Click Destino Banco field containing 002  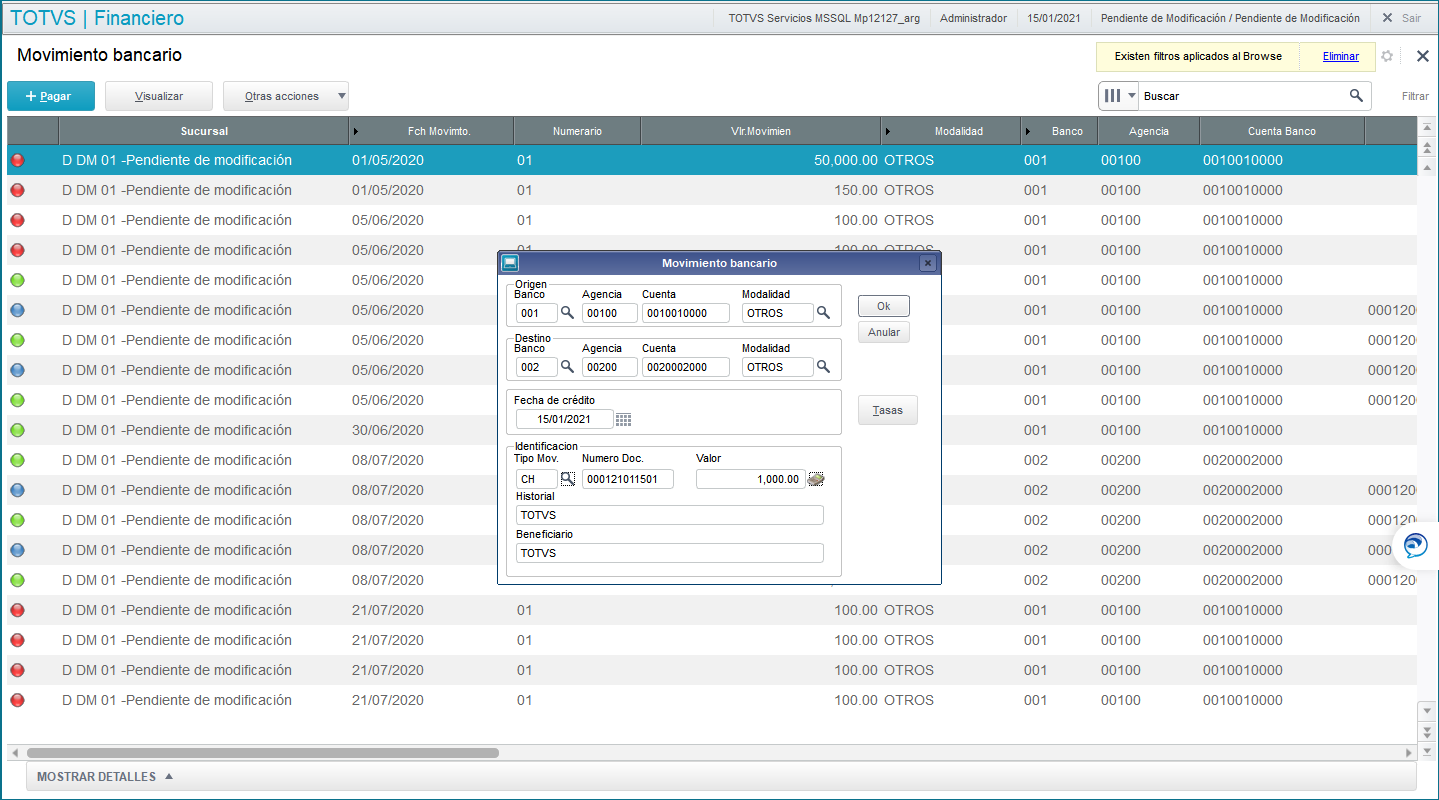point(537,367)
